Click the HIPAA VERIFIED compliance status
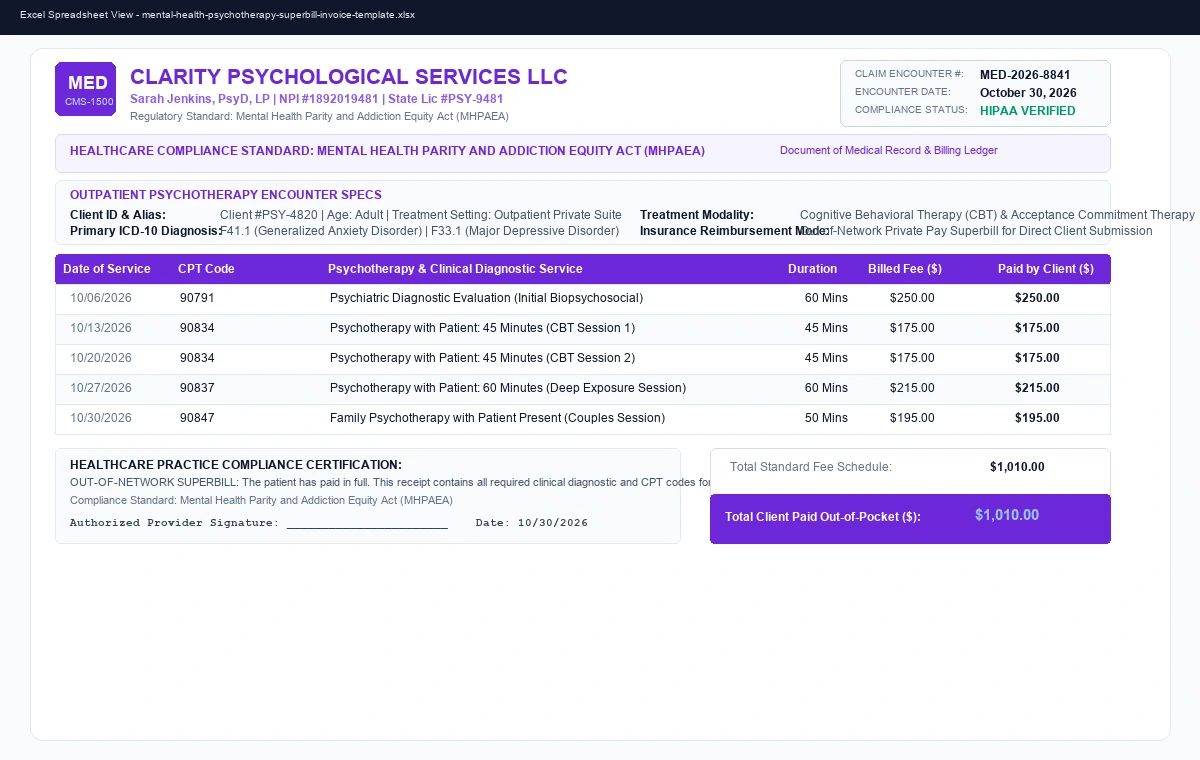The image size is (1200, 760). (1028, 111)
